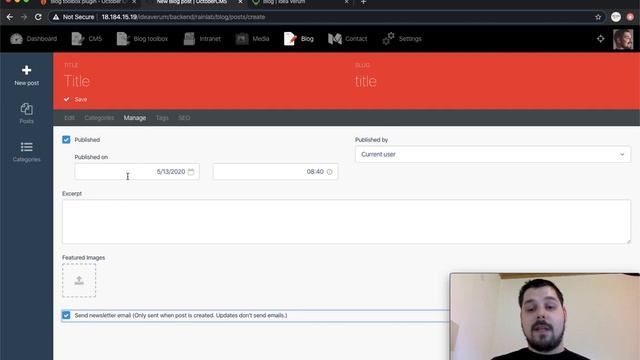Close the New blog post tab
The image size is (640, 360).
point(240,2)
